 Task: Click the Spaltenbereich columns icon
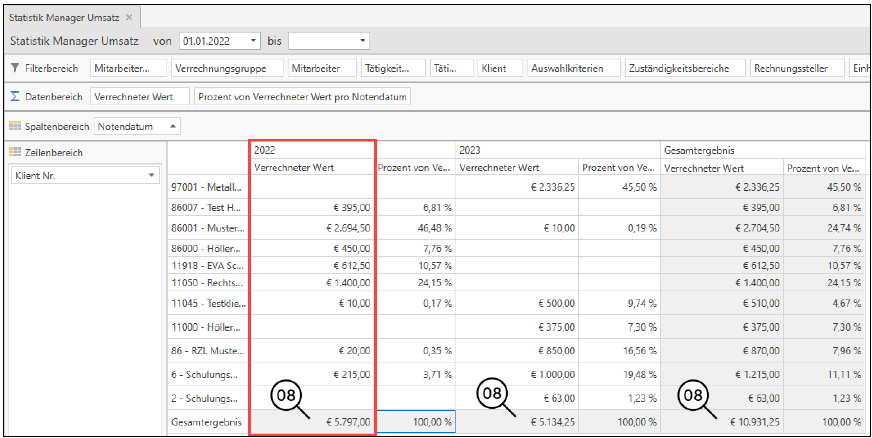pyautogui.click(x=15, y=126)
